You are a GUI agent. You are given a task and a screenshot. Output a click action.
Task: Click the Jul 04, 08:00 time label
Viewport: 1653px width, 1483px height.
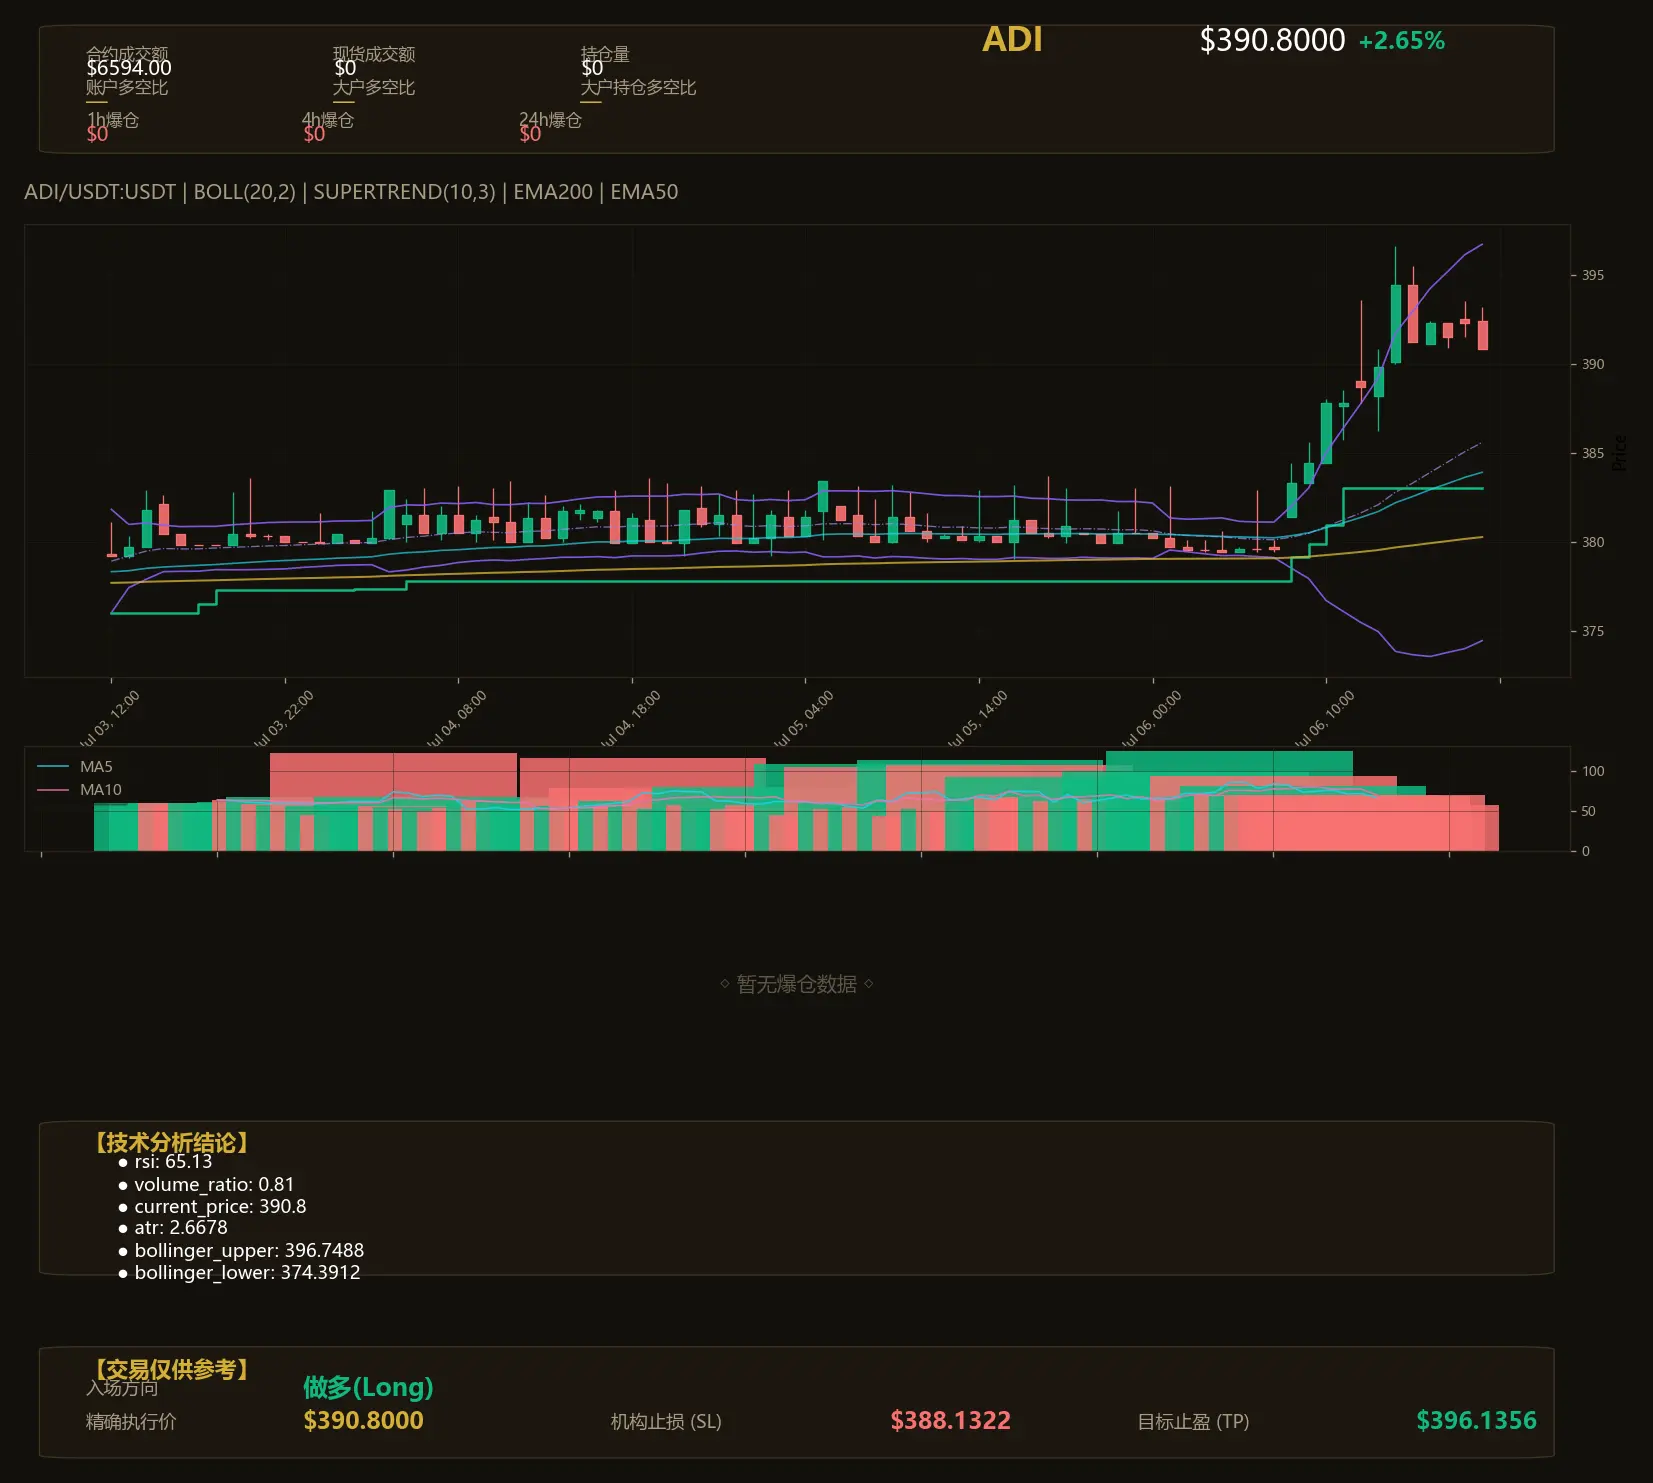[457, 719]
